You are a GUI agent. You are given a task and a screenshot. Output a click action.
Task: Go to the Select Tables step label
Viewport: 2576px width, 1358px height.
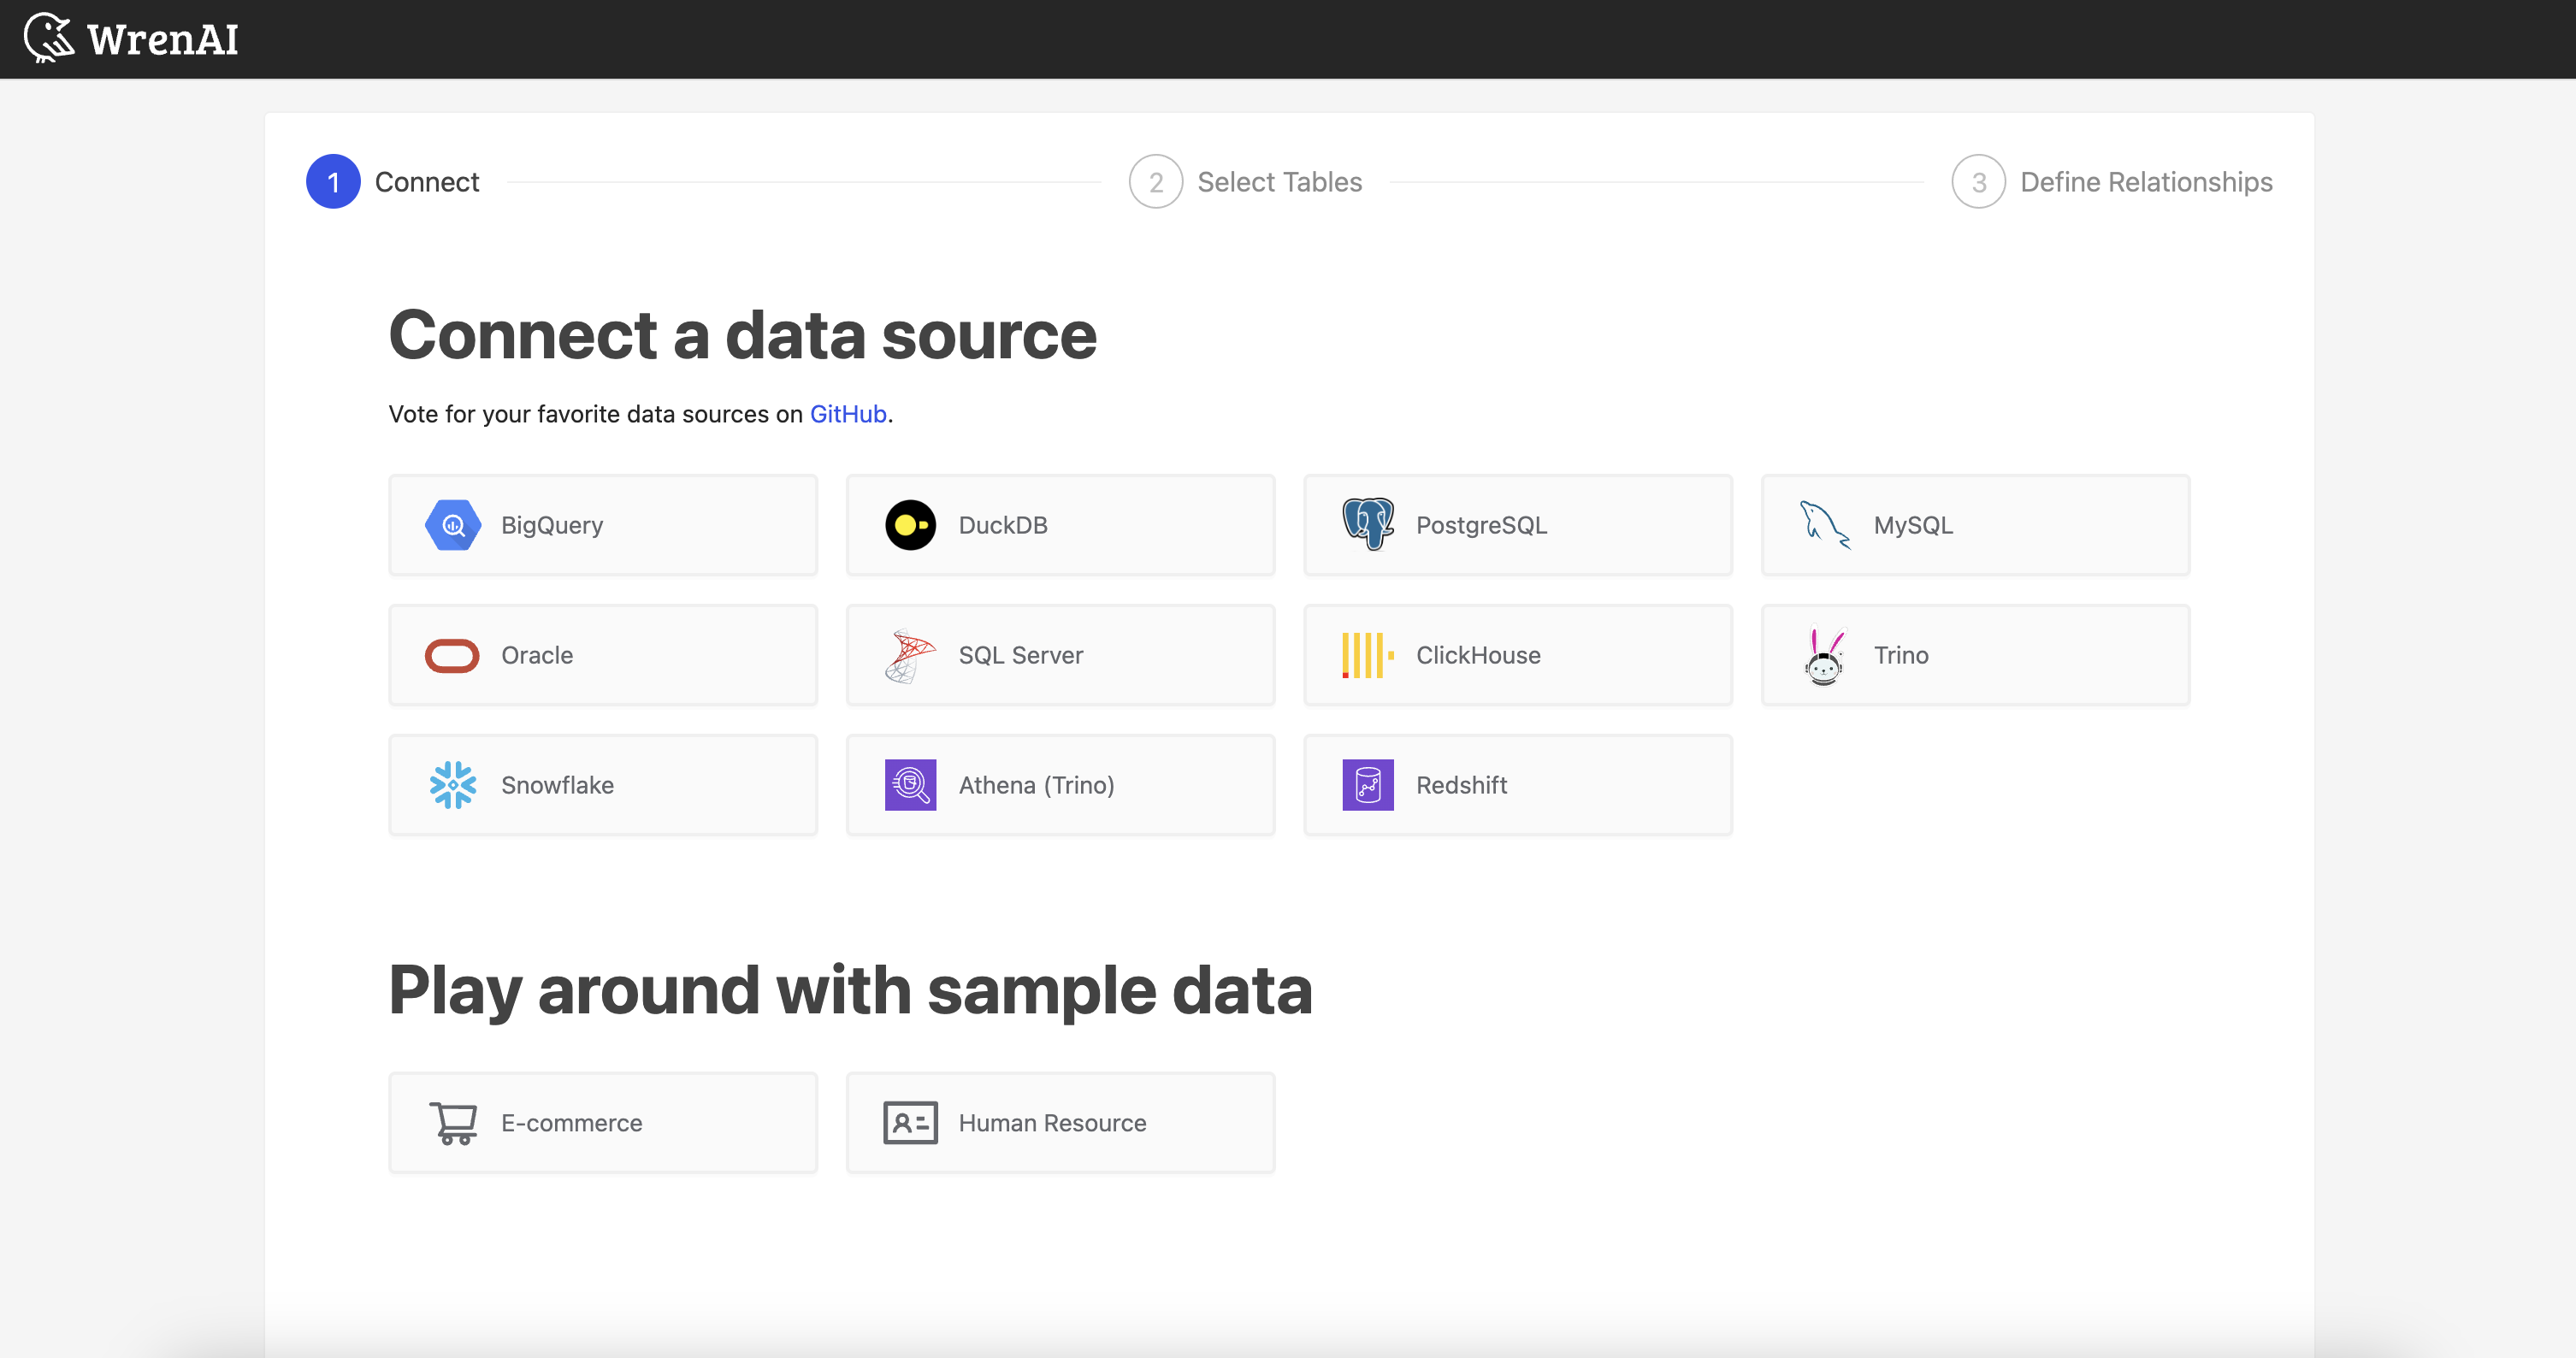(x=1280, y=182)
